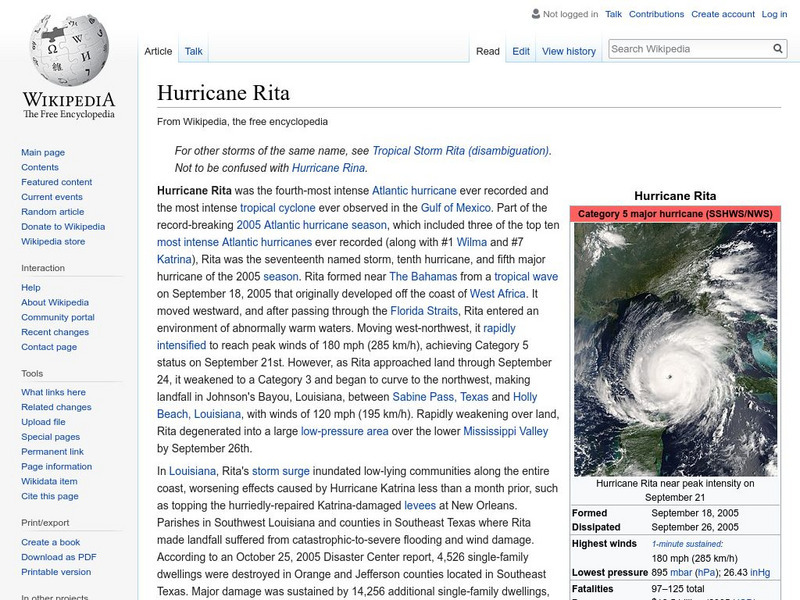This screenshot has width=800, height=600.
Task: Click the Create account link
Action: tap(722, 14)
